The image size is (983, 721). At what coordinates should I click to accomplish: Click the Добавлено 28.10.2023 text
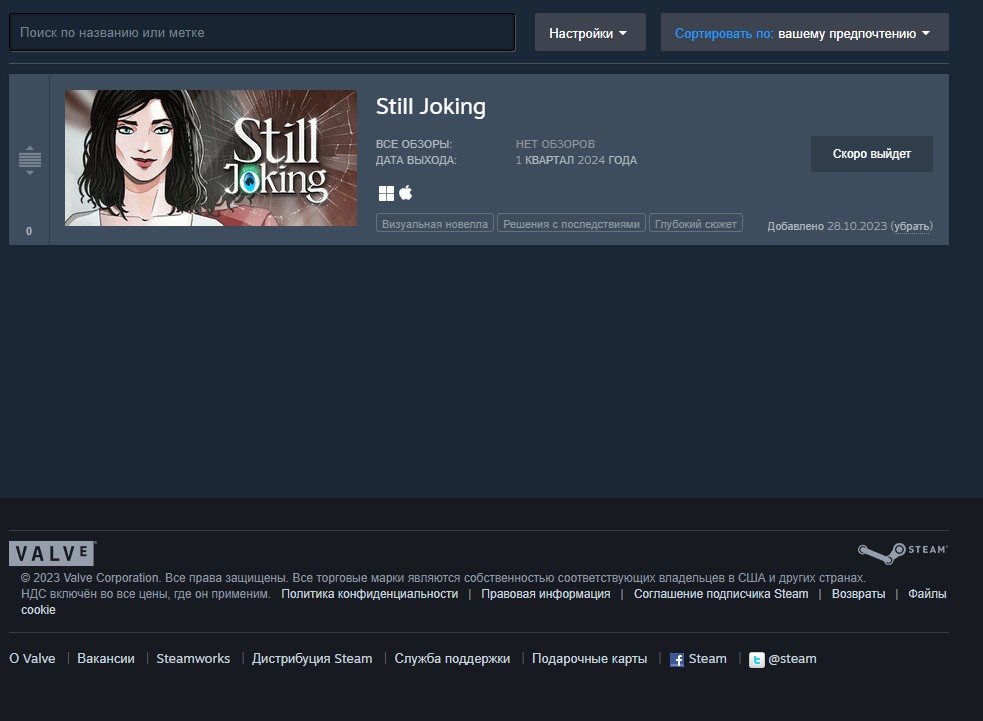pos(828,226)
